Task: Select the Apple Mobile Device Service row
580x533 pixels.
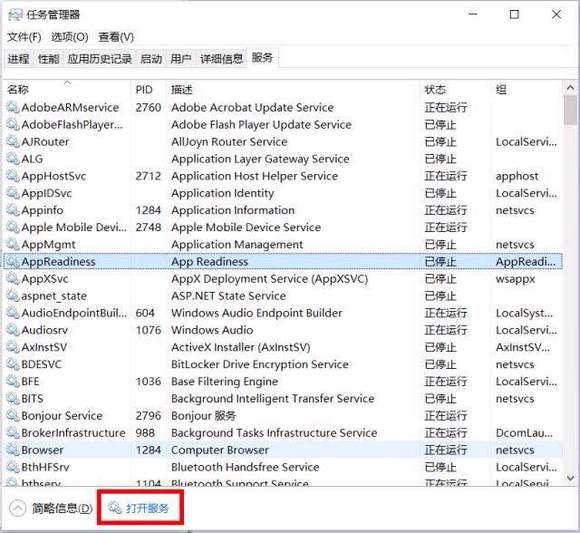Action: (283, 227)
